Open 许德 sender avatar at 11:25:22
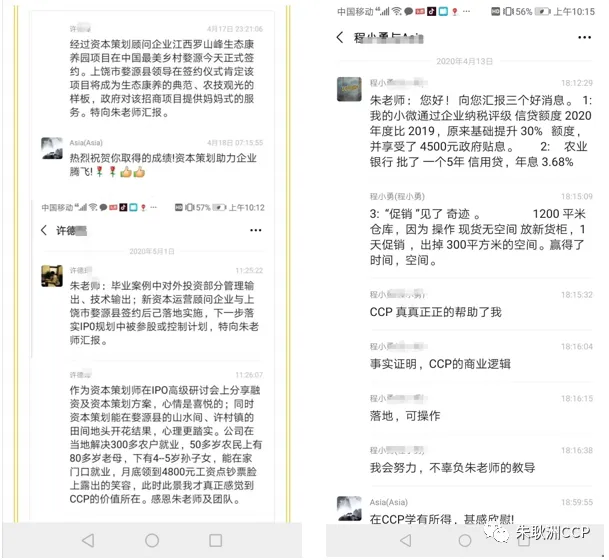This screenshot has height=560, width=609. pos(52,276)
